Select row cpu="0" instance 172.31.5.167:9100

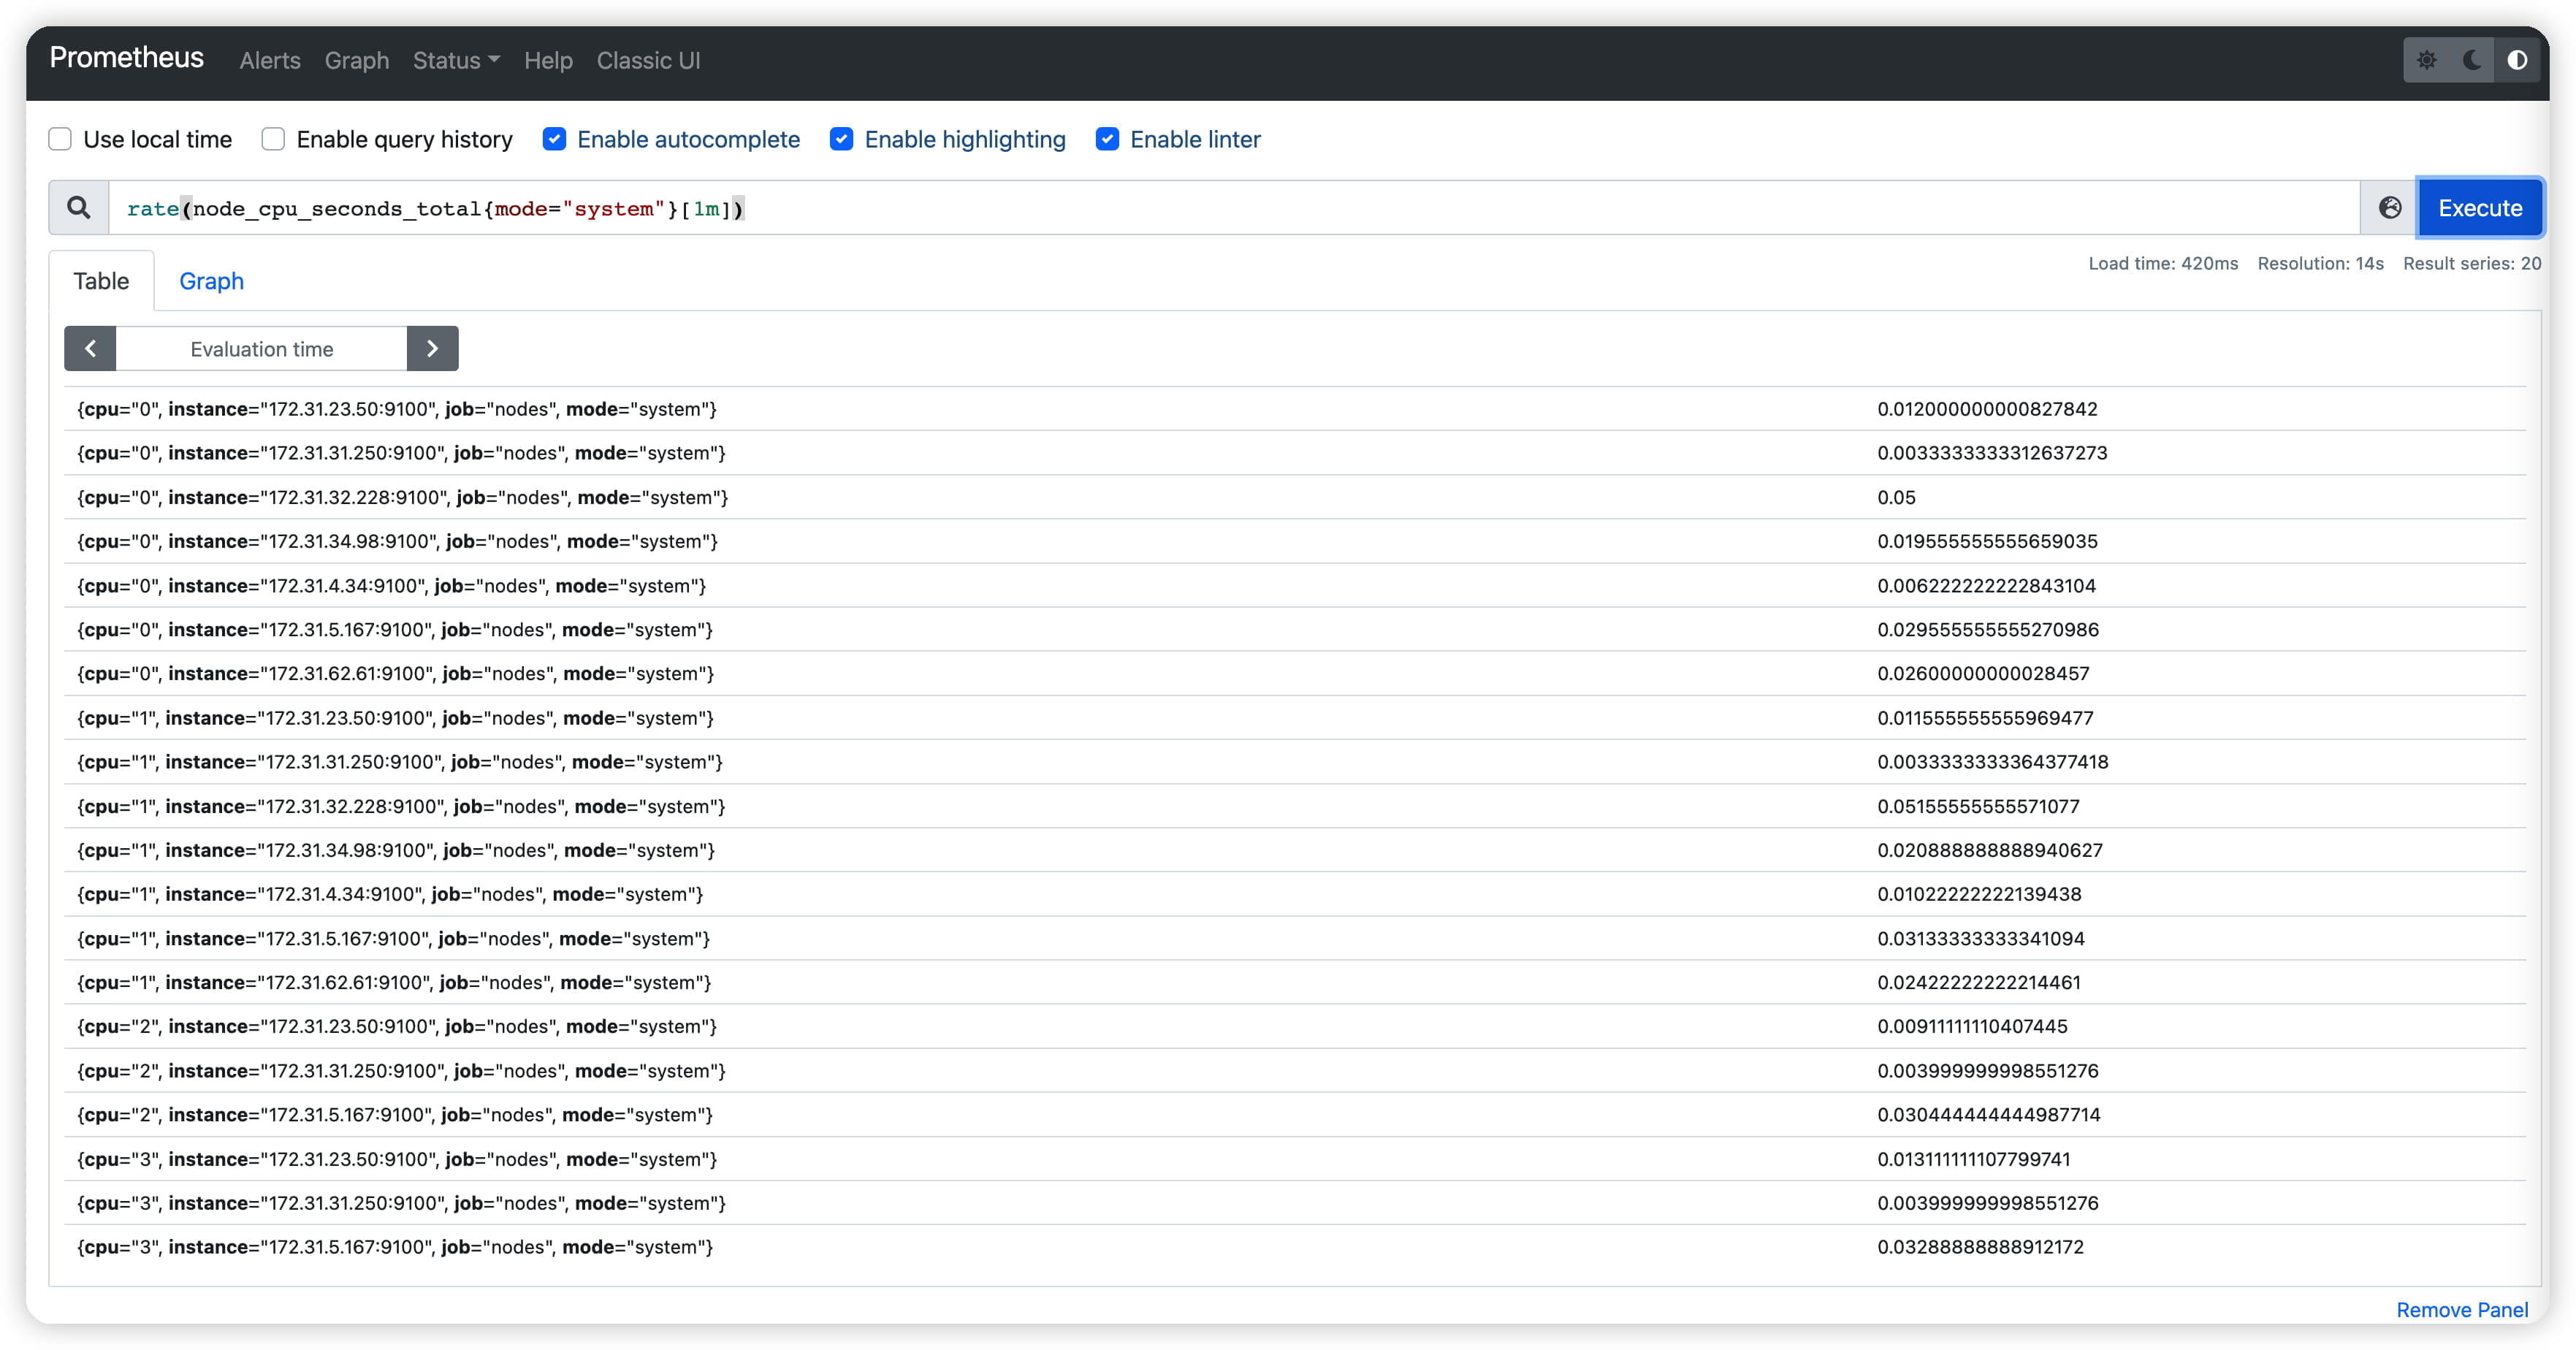(x=1295, y=630)
